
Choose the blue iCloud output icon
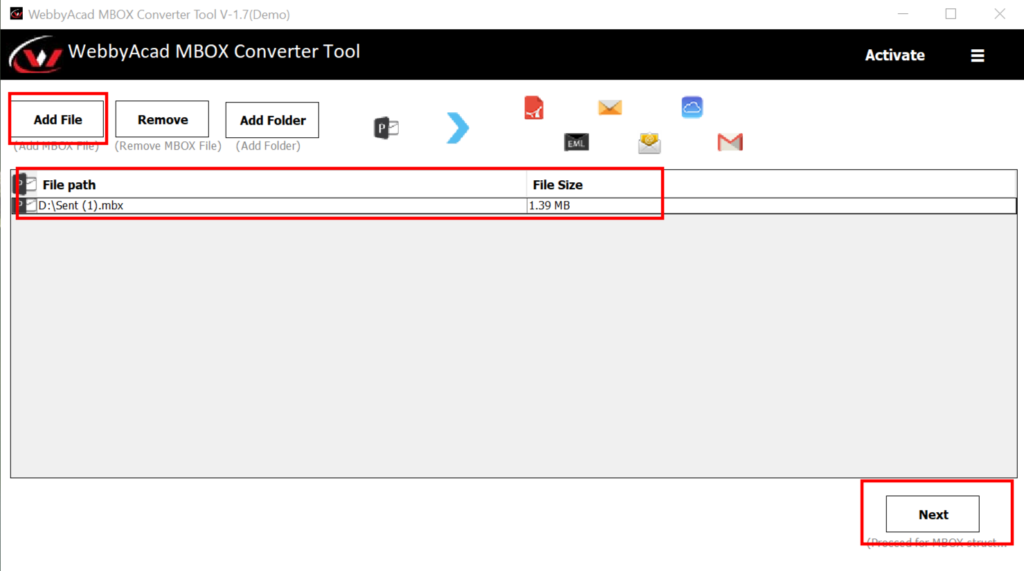coord(692,107)
